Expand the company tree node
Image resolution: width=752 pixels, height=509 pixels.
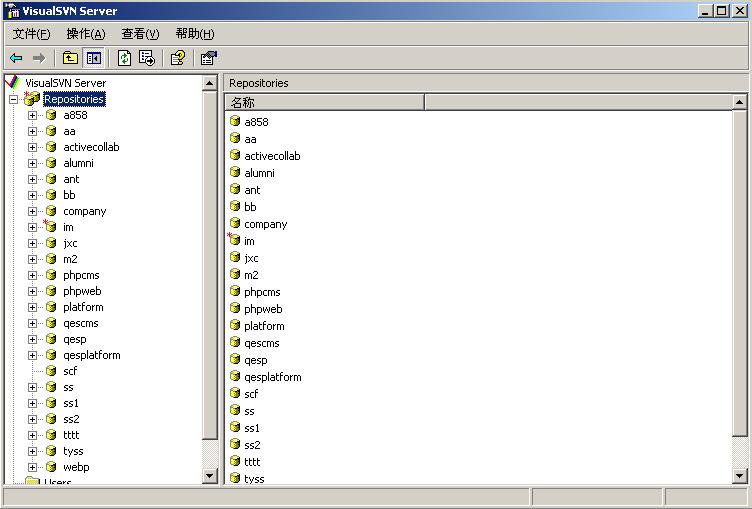(32, 211)
